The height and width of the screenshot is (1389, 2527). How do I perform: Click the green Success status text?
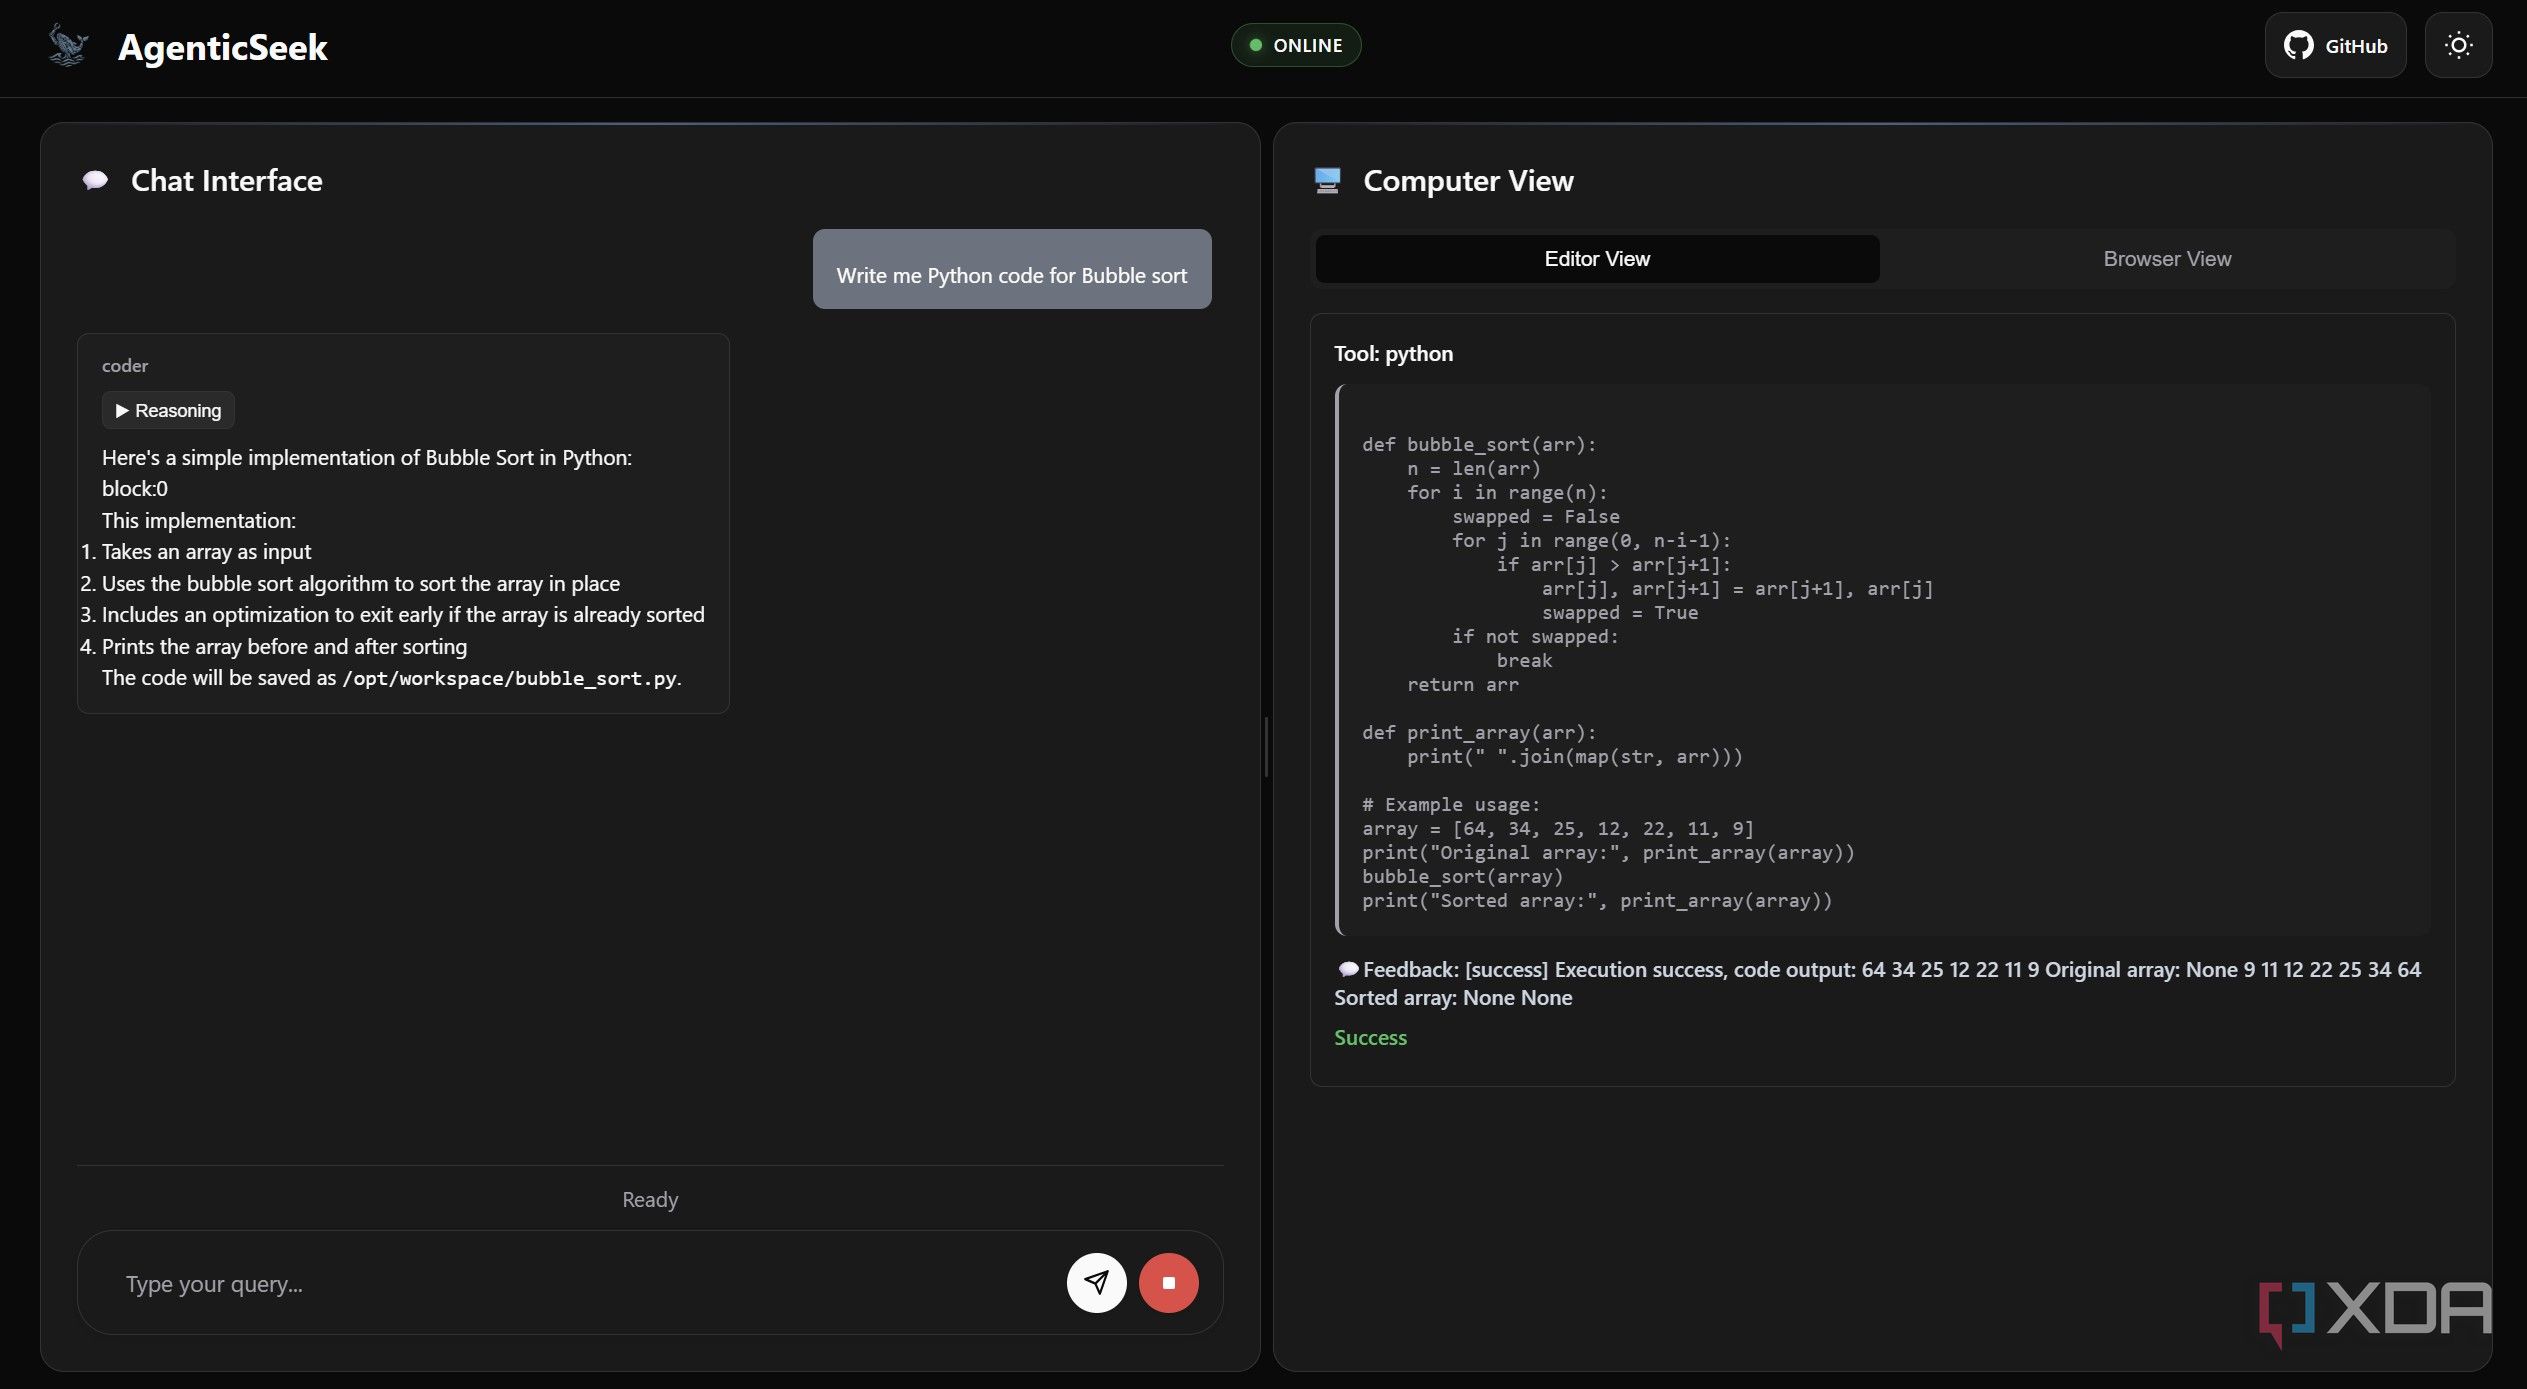pos(1370,1038)
